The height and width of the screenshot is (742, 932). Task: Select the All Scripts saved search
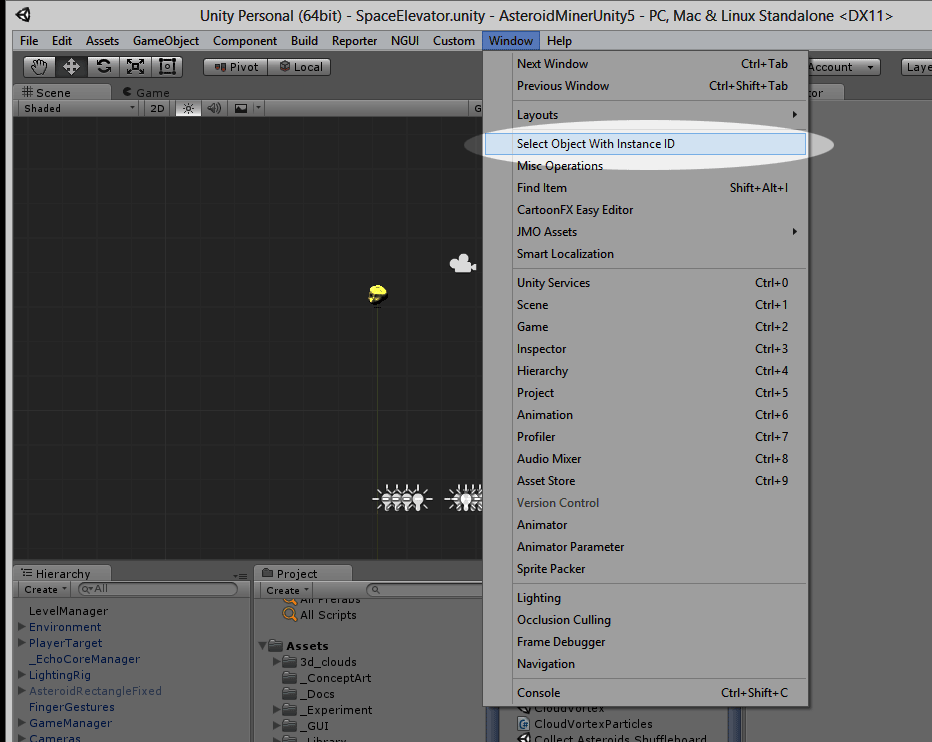click(328, 615)
